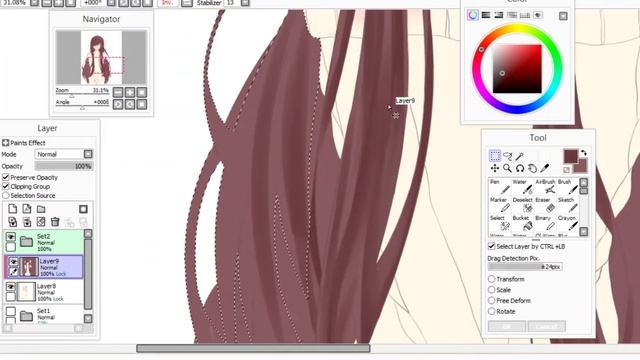The image size is (640, 360).
Task: Reset Navigator rotation angle
Action: click(142, 104)
